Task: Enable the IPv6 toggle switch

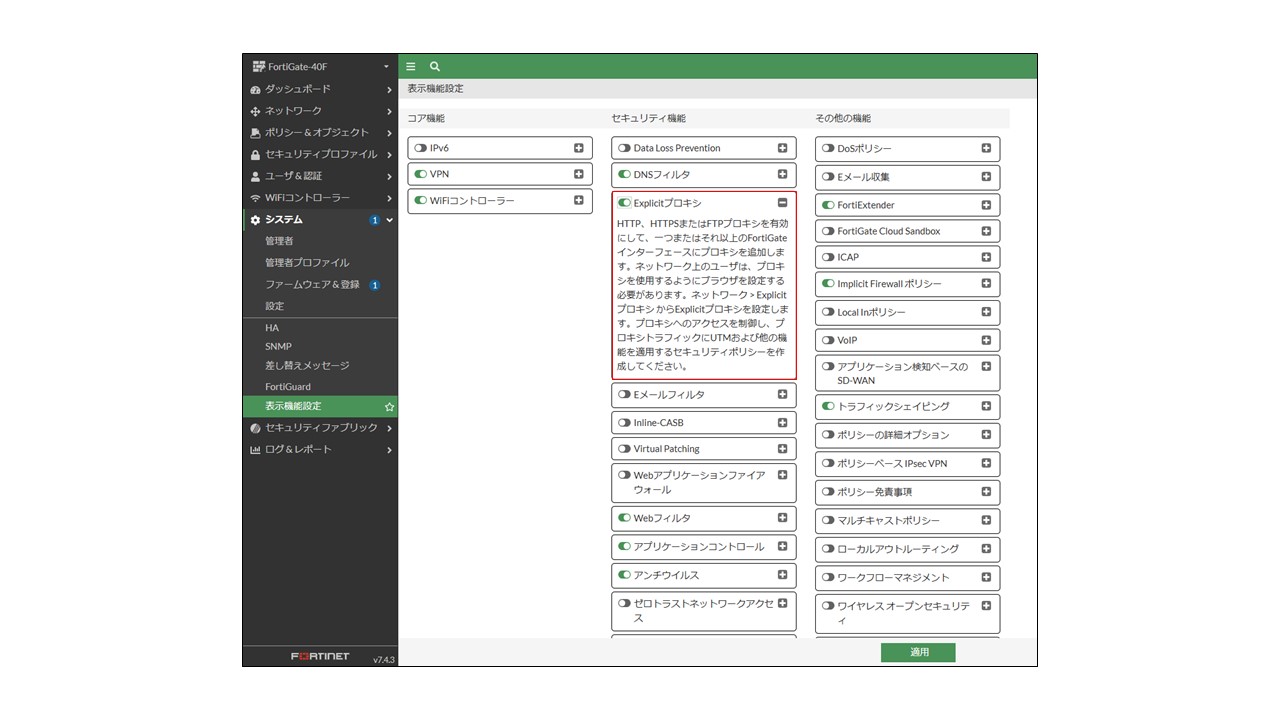Action: [421, 148]
